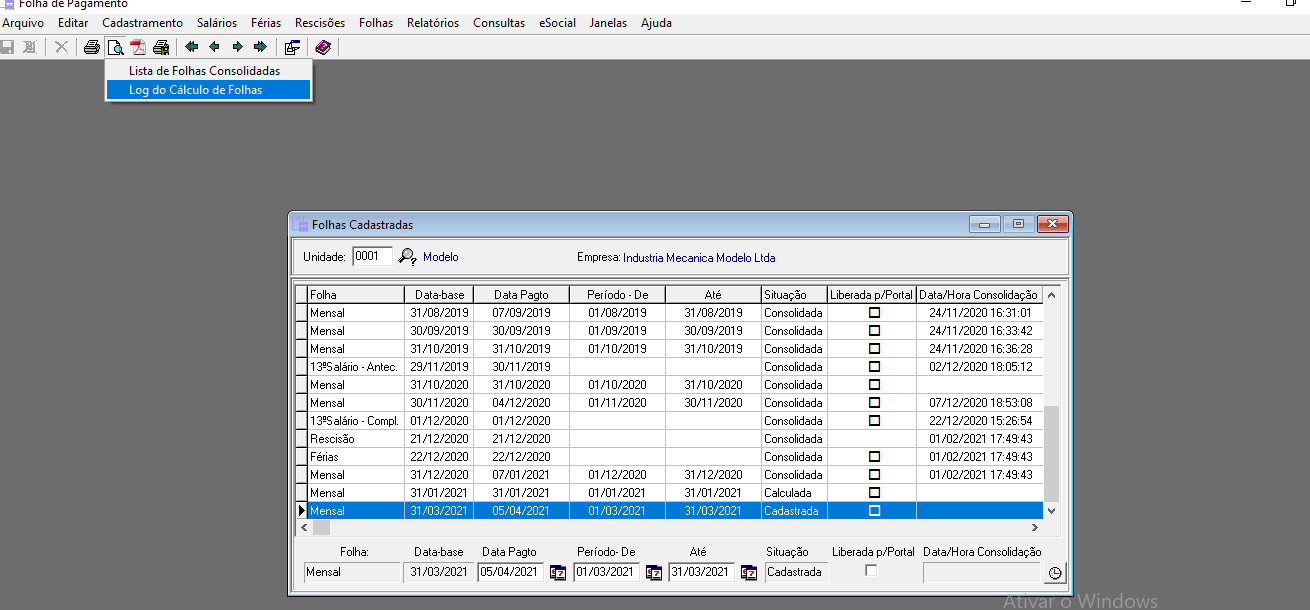The height and width of the screenshot is (610, 1310).
Task: Click clock icon beside Data/Hora Consolidação
Action: [x=1055, y=573]
